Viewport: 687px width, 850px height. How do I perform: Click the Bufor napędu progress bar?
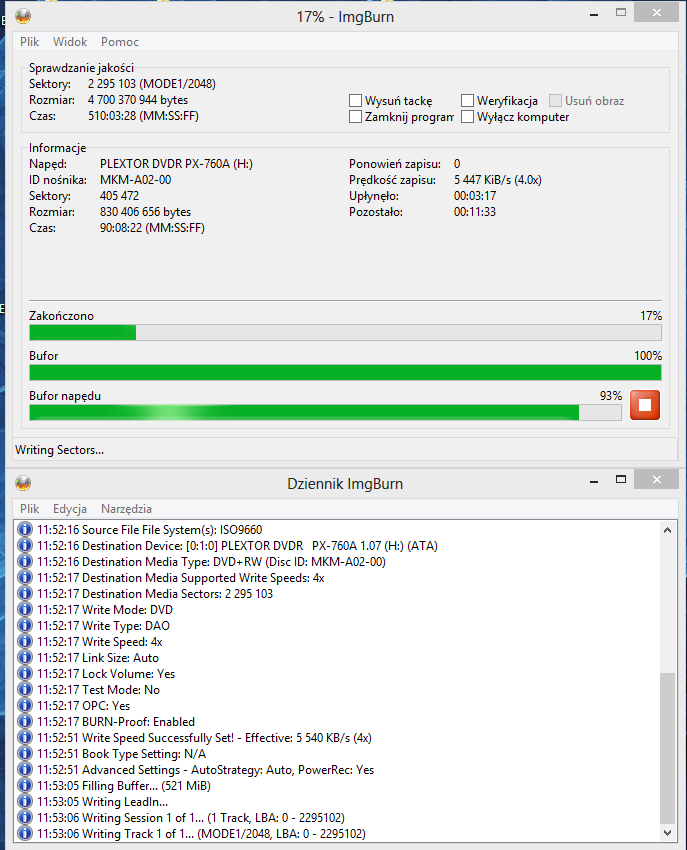[325, 413]
